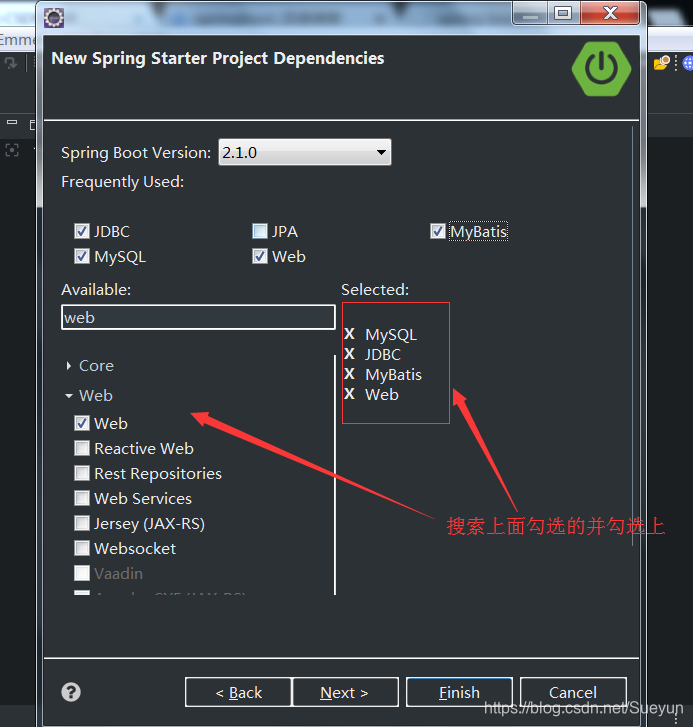Image resolution: width=693 pixels, height=727 pixels.
Task: Click the Back button
Action: point(238,692)
